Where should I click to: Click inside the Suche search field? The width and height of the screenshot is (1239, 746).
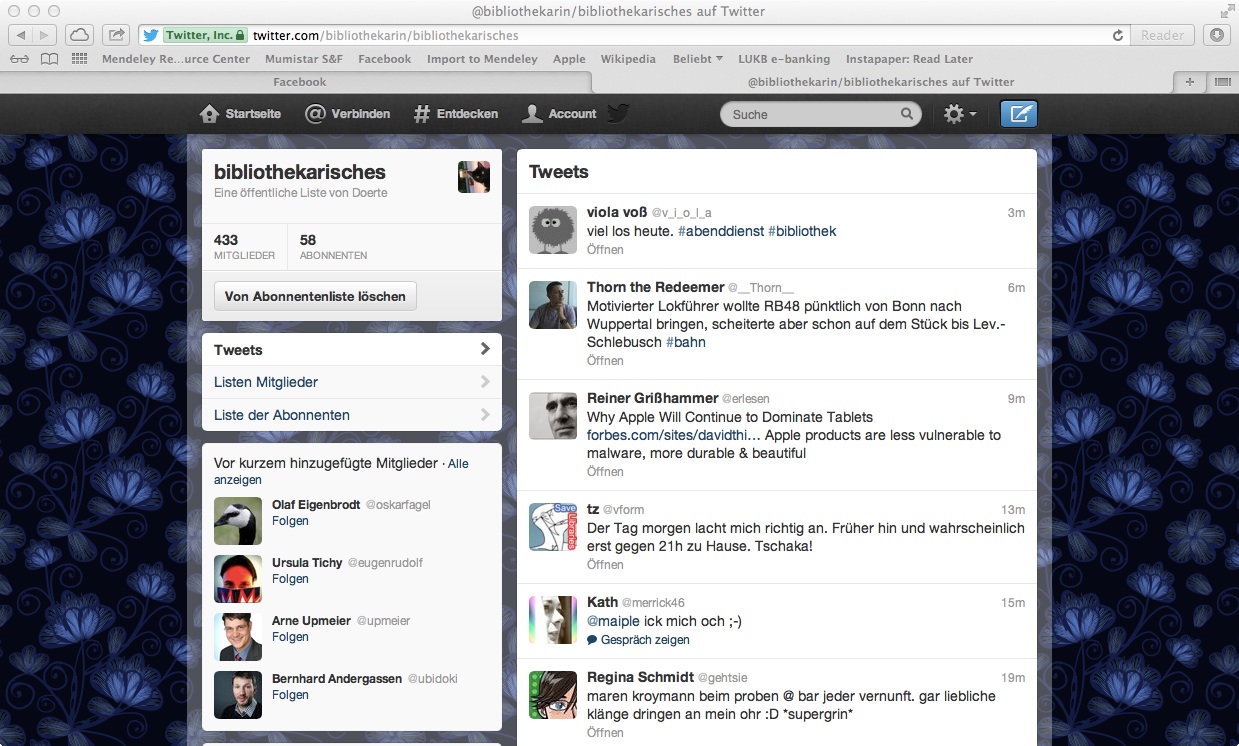click(x=810, y=114)
